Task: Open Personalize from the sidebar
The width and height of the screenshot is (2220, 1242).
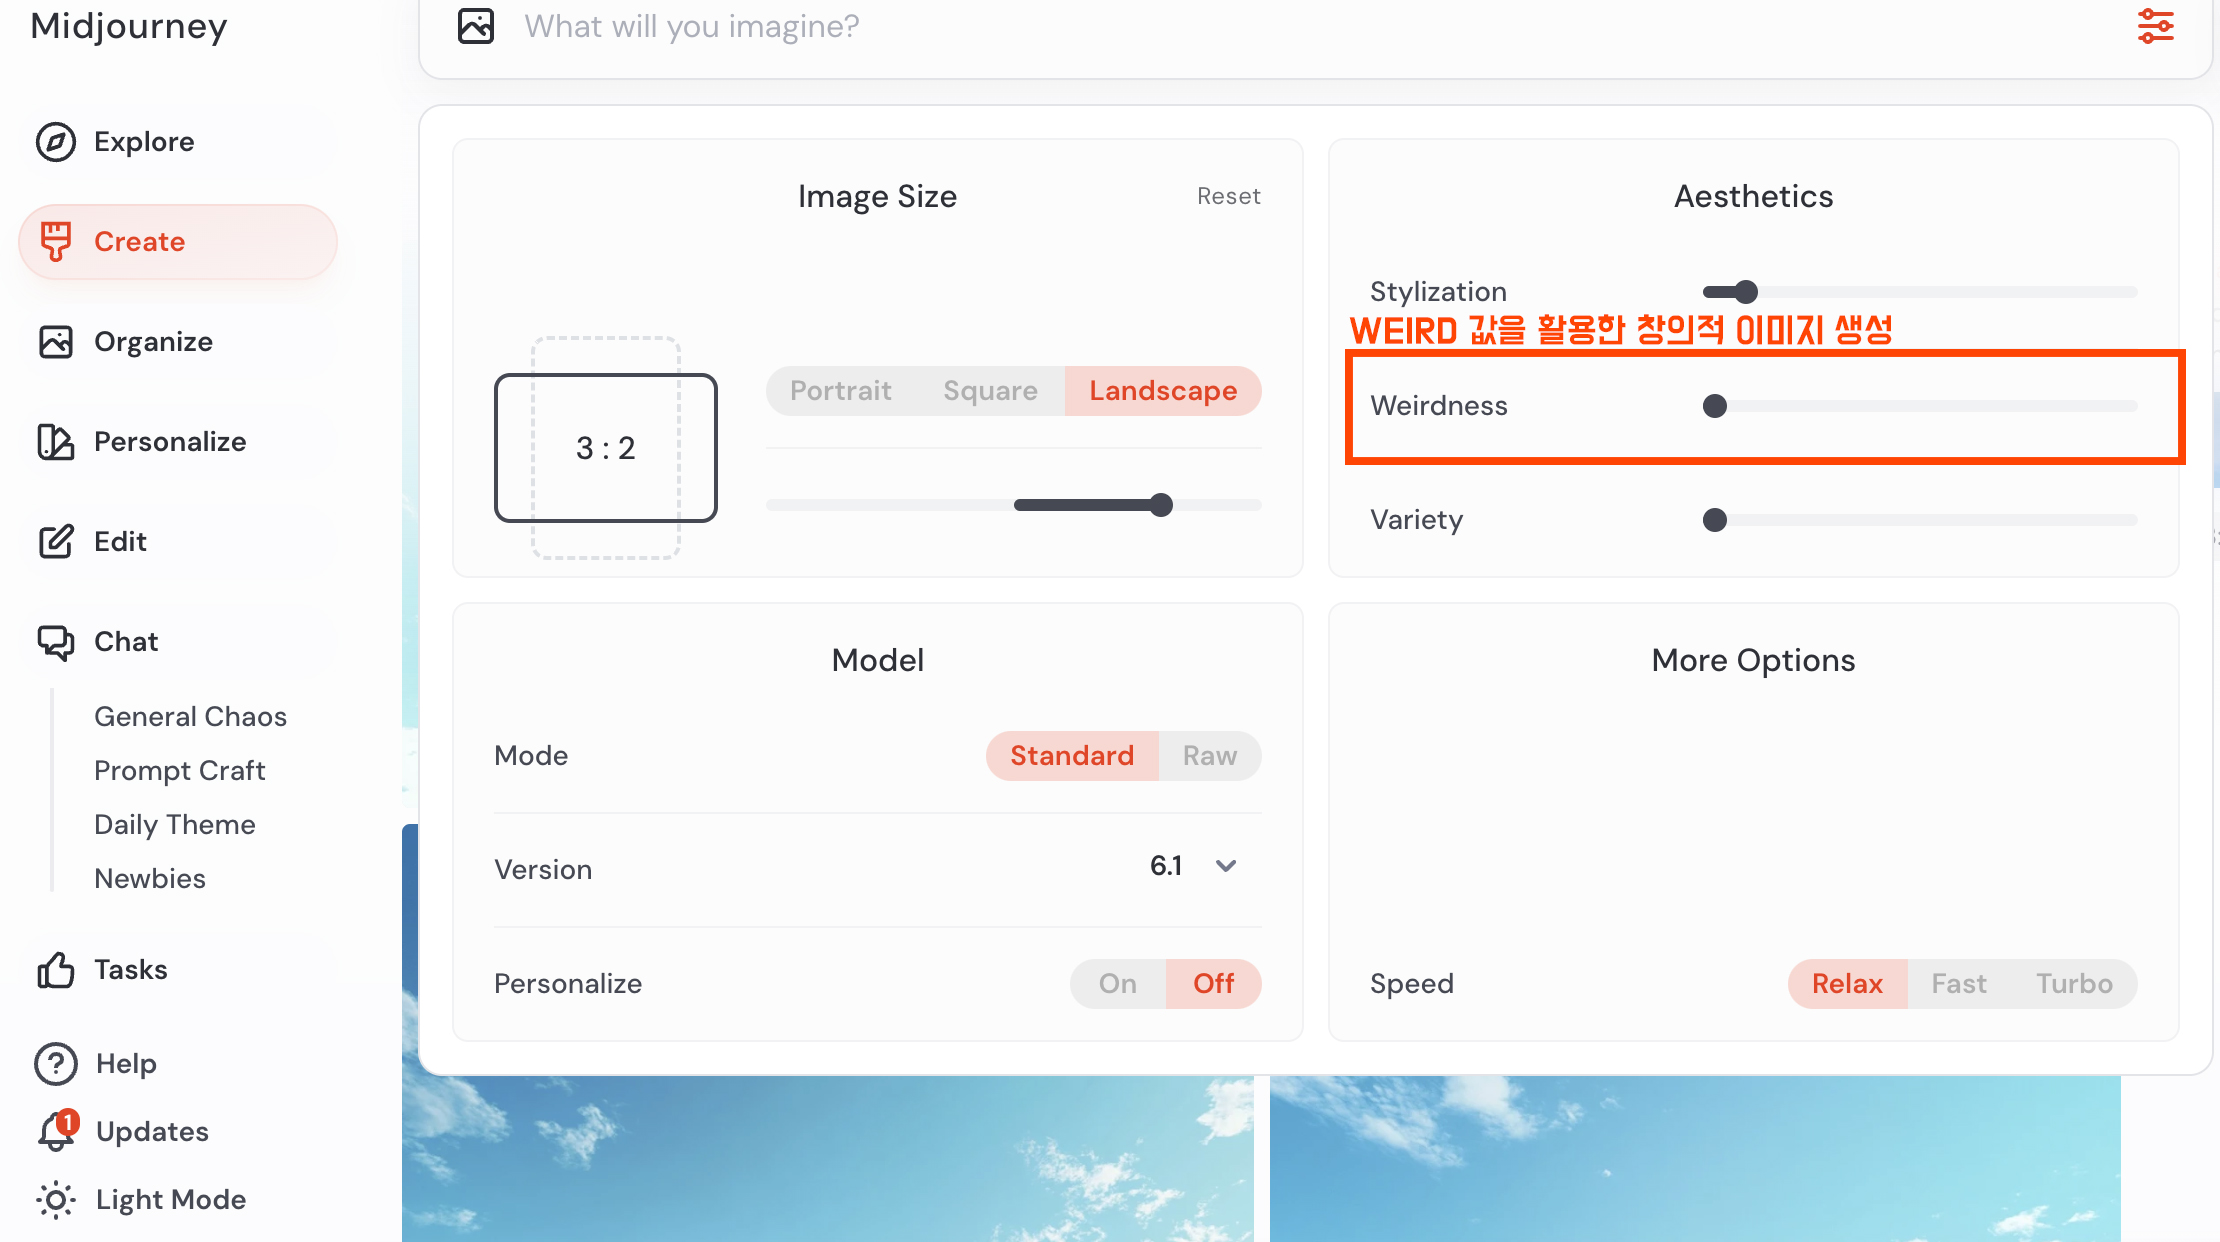Action: [x=169, y=442]
